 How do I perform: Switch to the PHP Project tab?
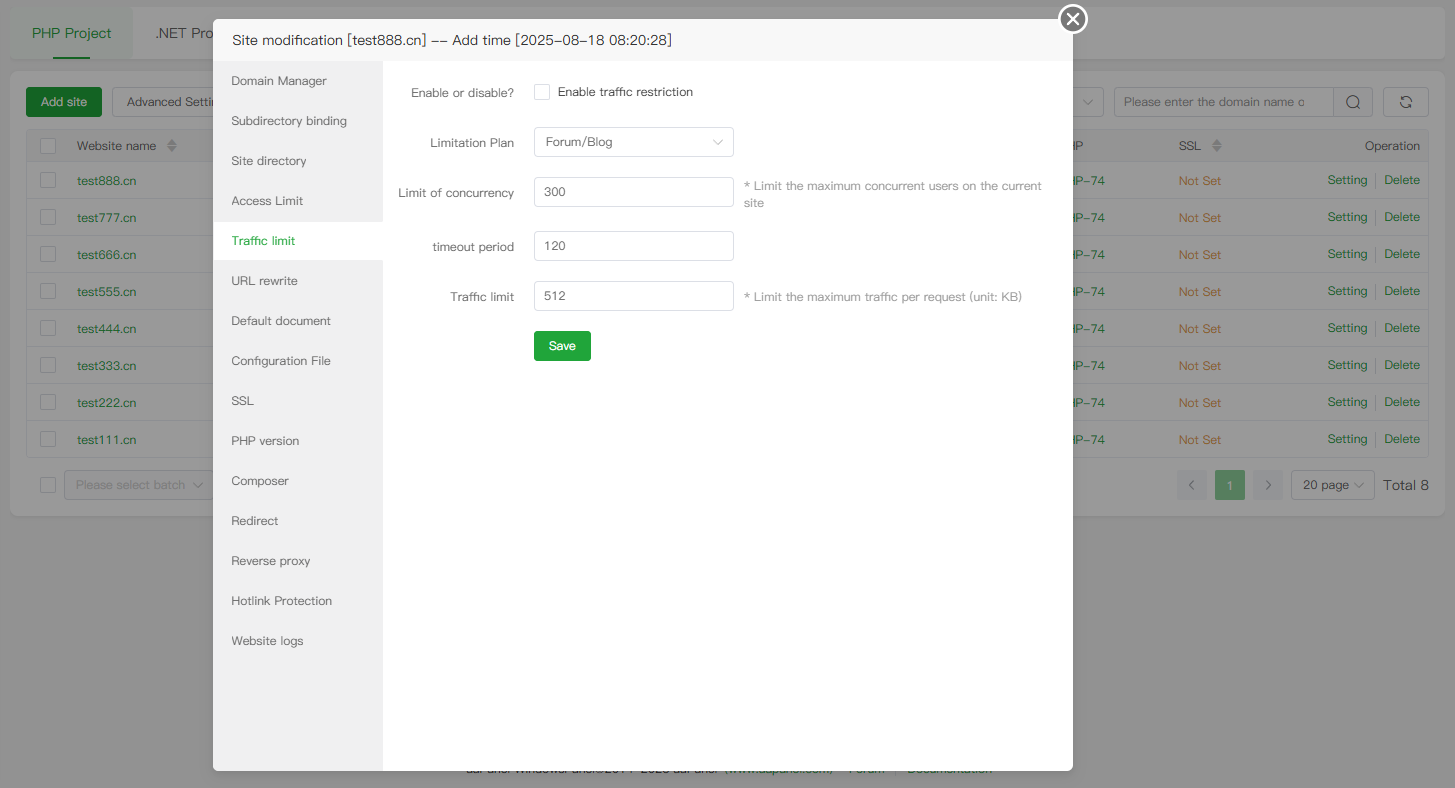pos(71,33)
